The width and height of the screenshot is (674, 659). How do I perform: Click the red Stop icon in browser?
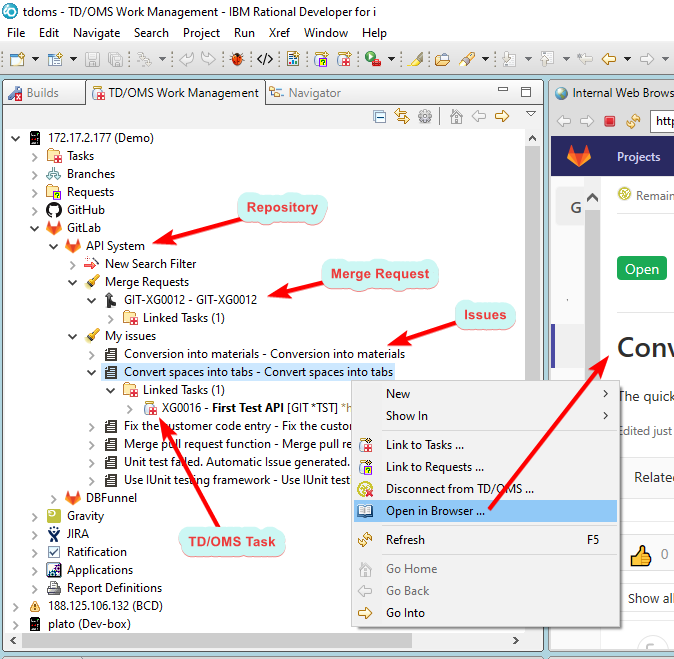pyautogui.click(x=610, y=121)
